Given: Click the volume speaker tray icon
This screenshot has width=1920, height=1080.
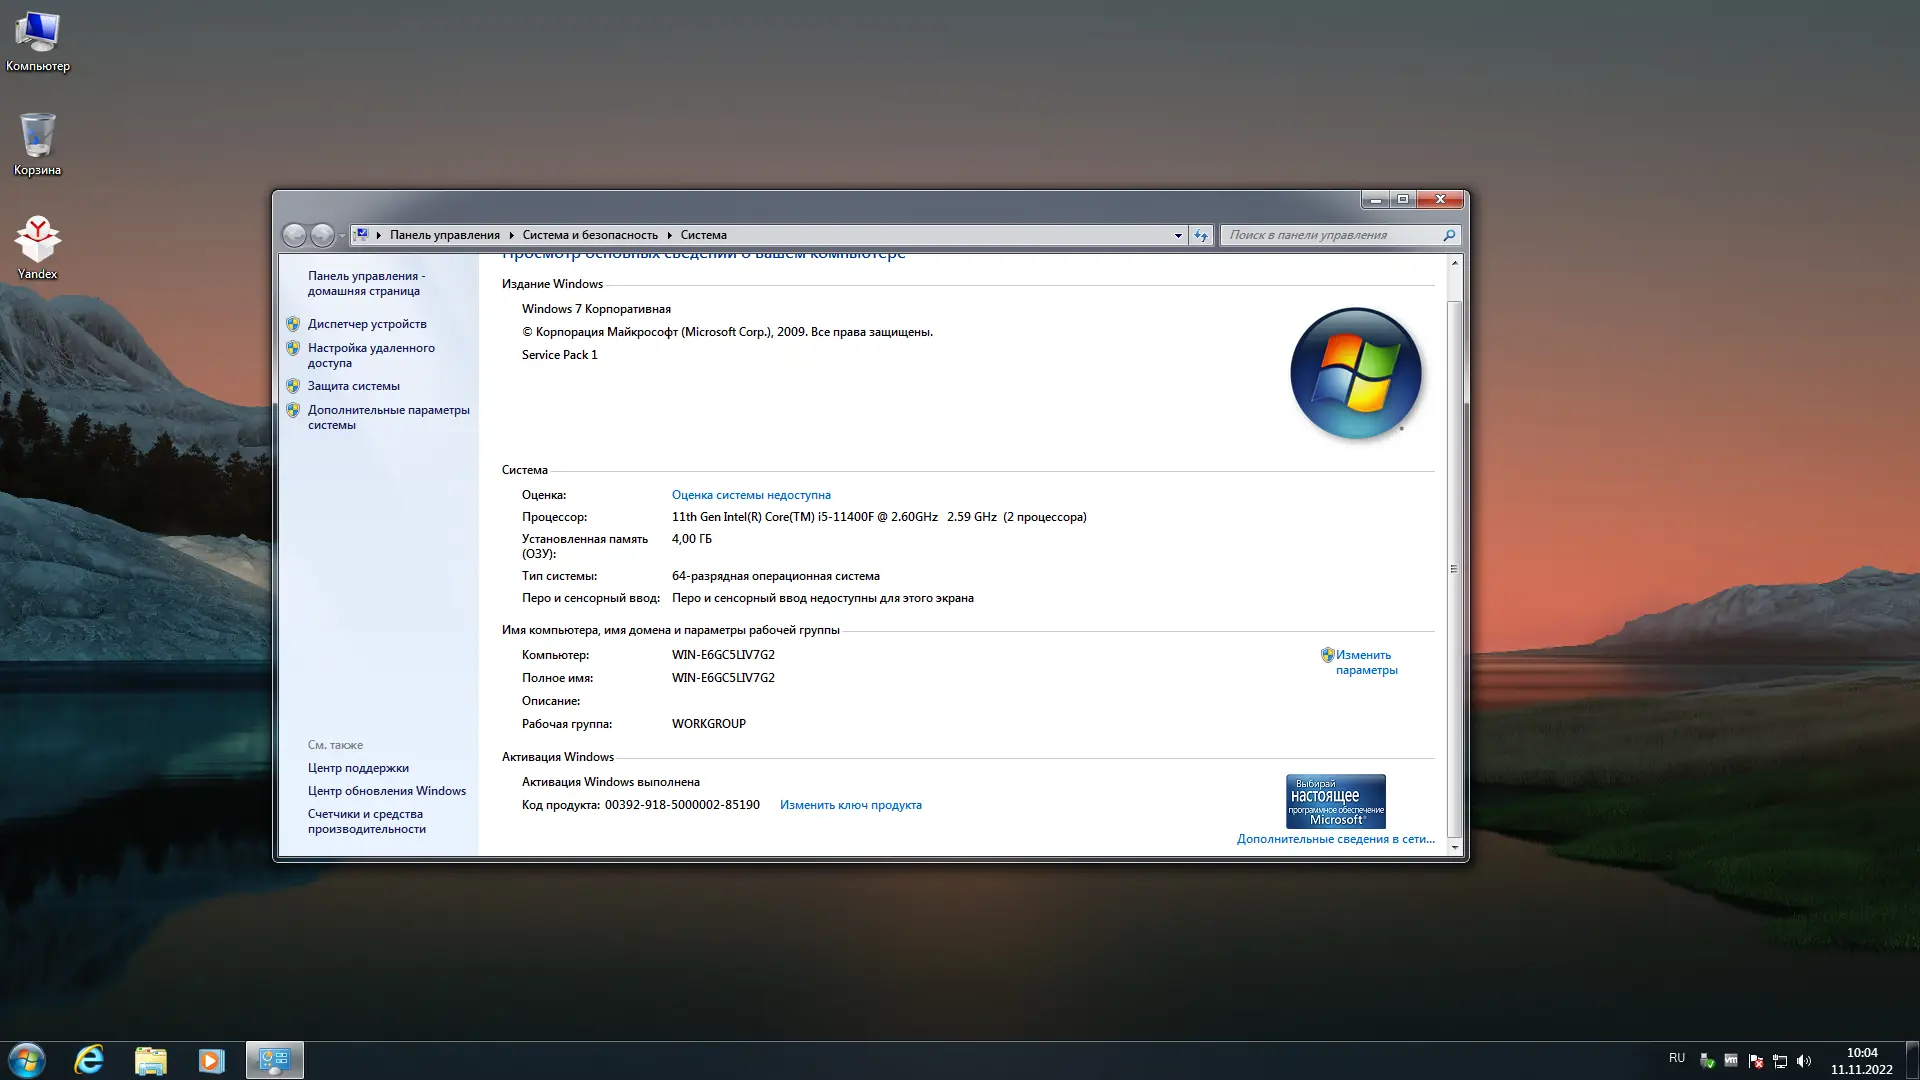Looking at the screenshot, I should tap(1804, 1061).
